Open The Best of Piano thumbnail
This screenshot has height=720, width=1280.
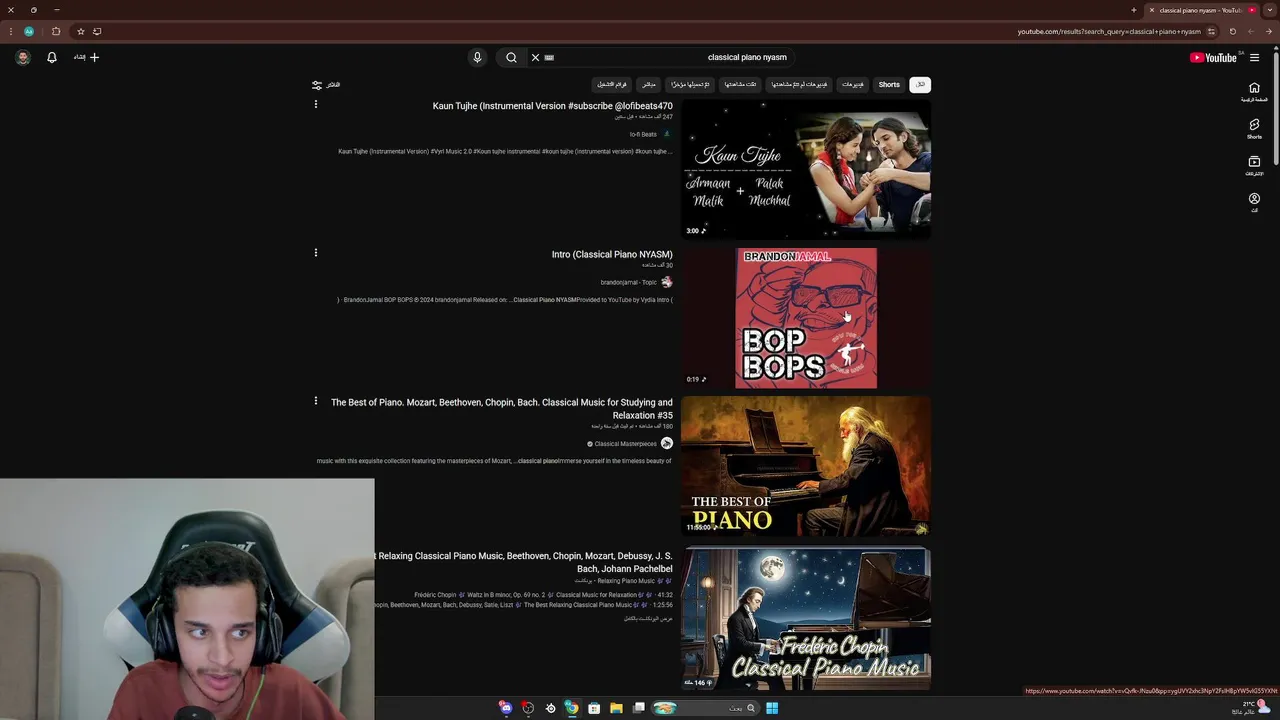click(806, 466)
